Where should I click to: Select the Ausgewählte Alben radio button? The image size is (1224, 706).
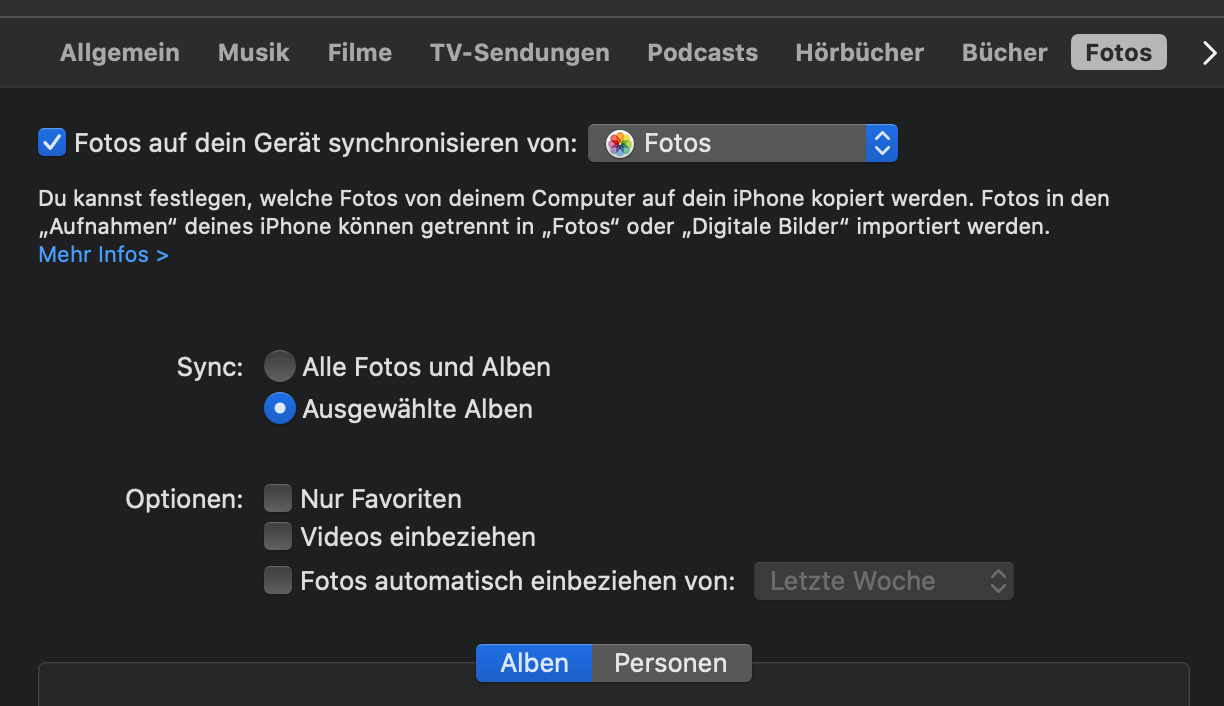[x=280, y=409]
